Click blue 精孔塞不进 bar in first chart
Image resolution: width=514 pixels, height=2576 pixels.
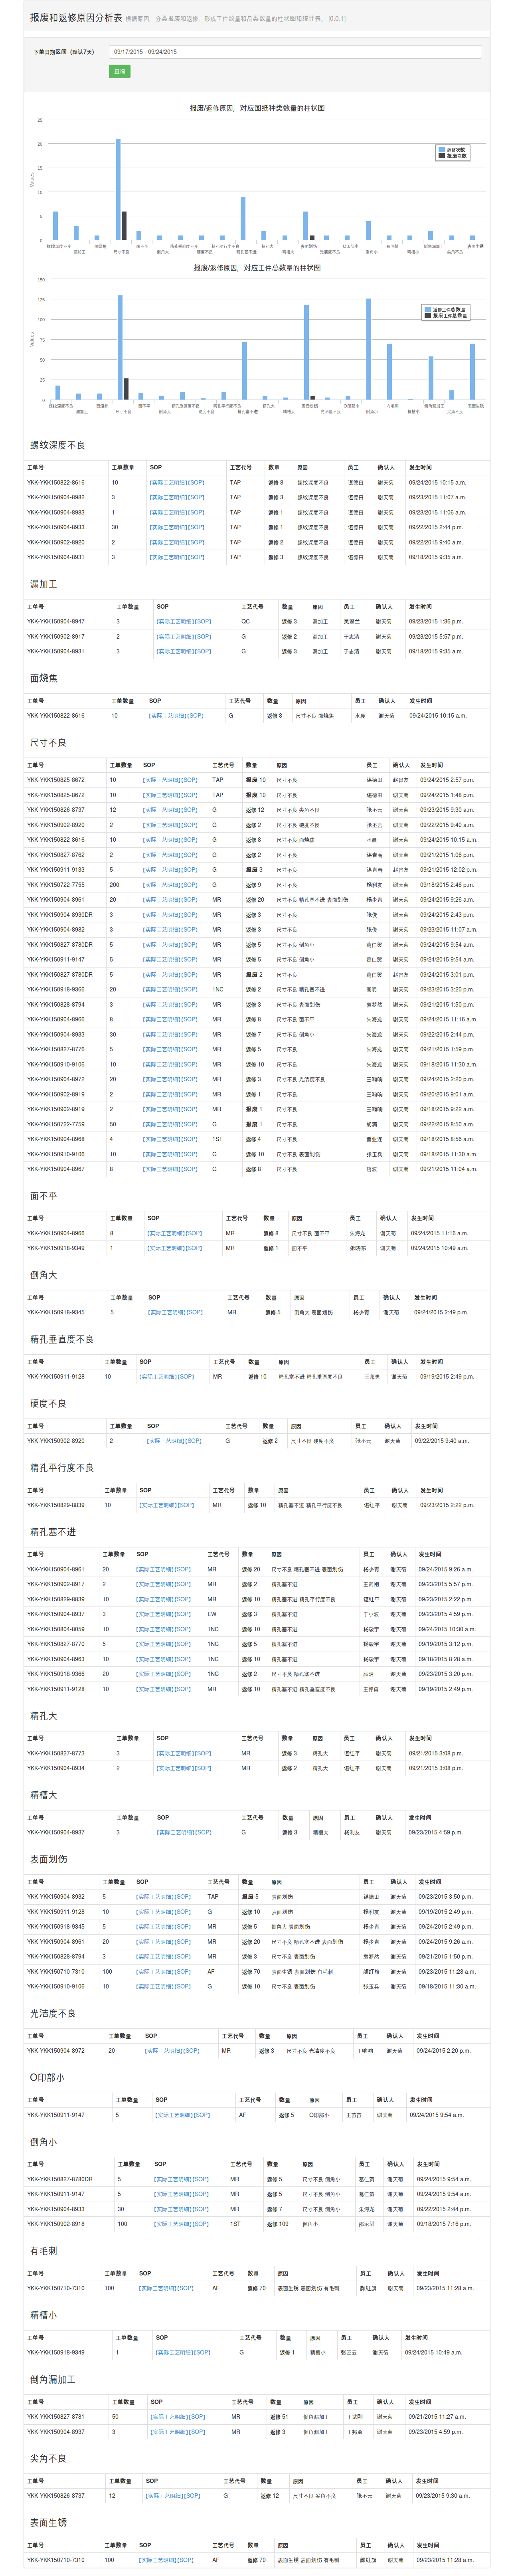click(x=242, y=218)
